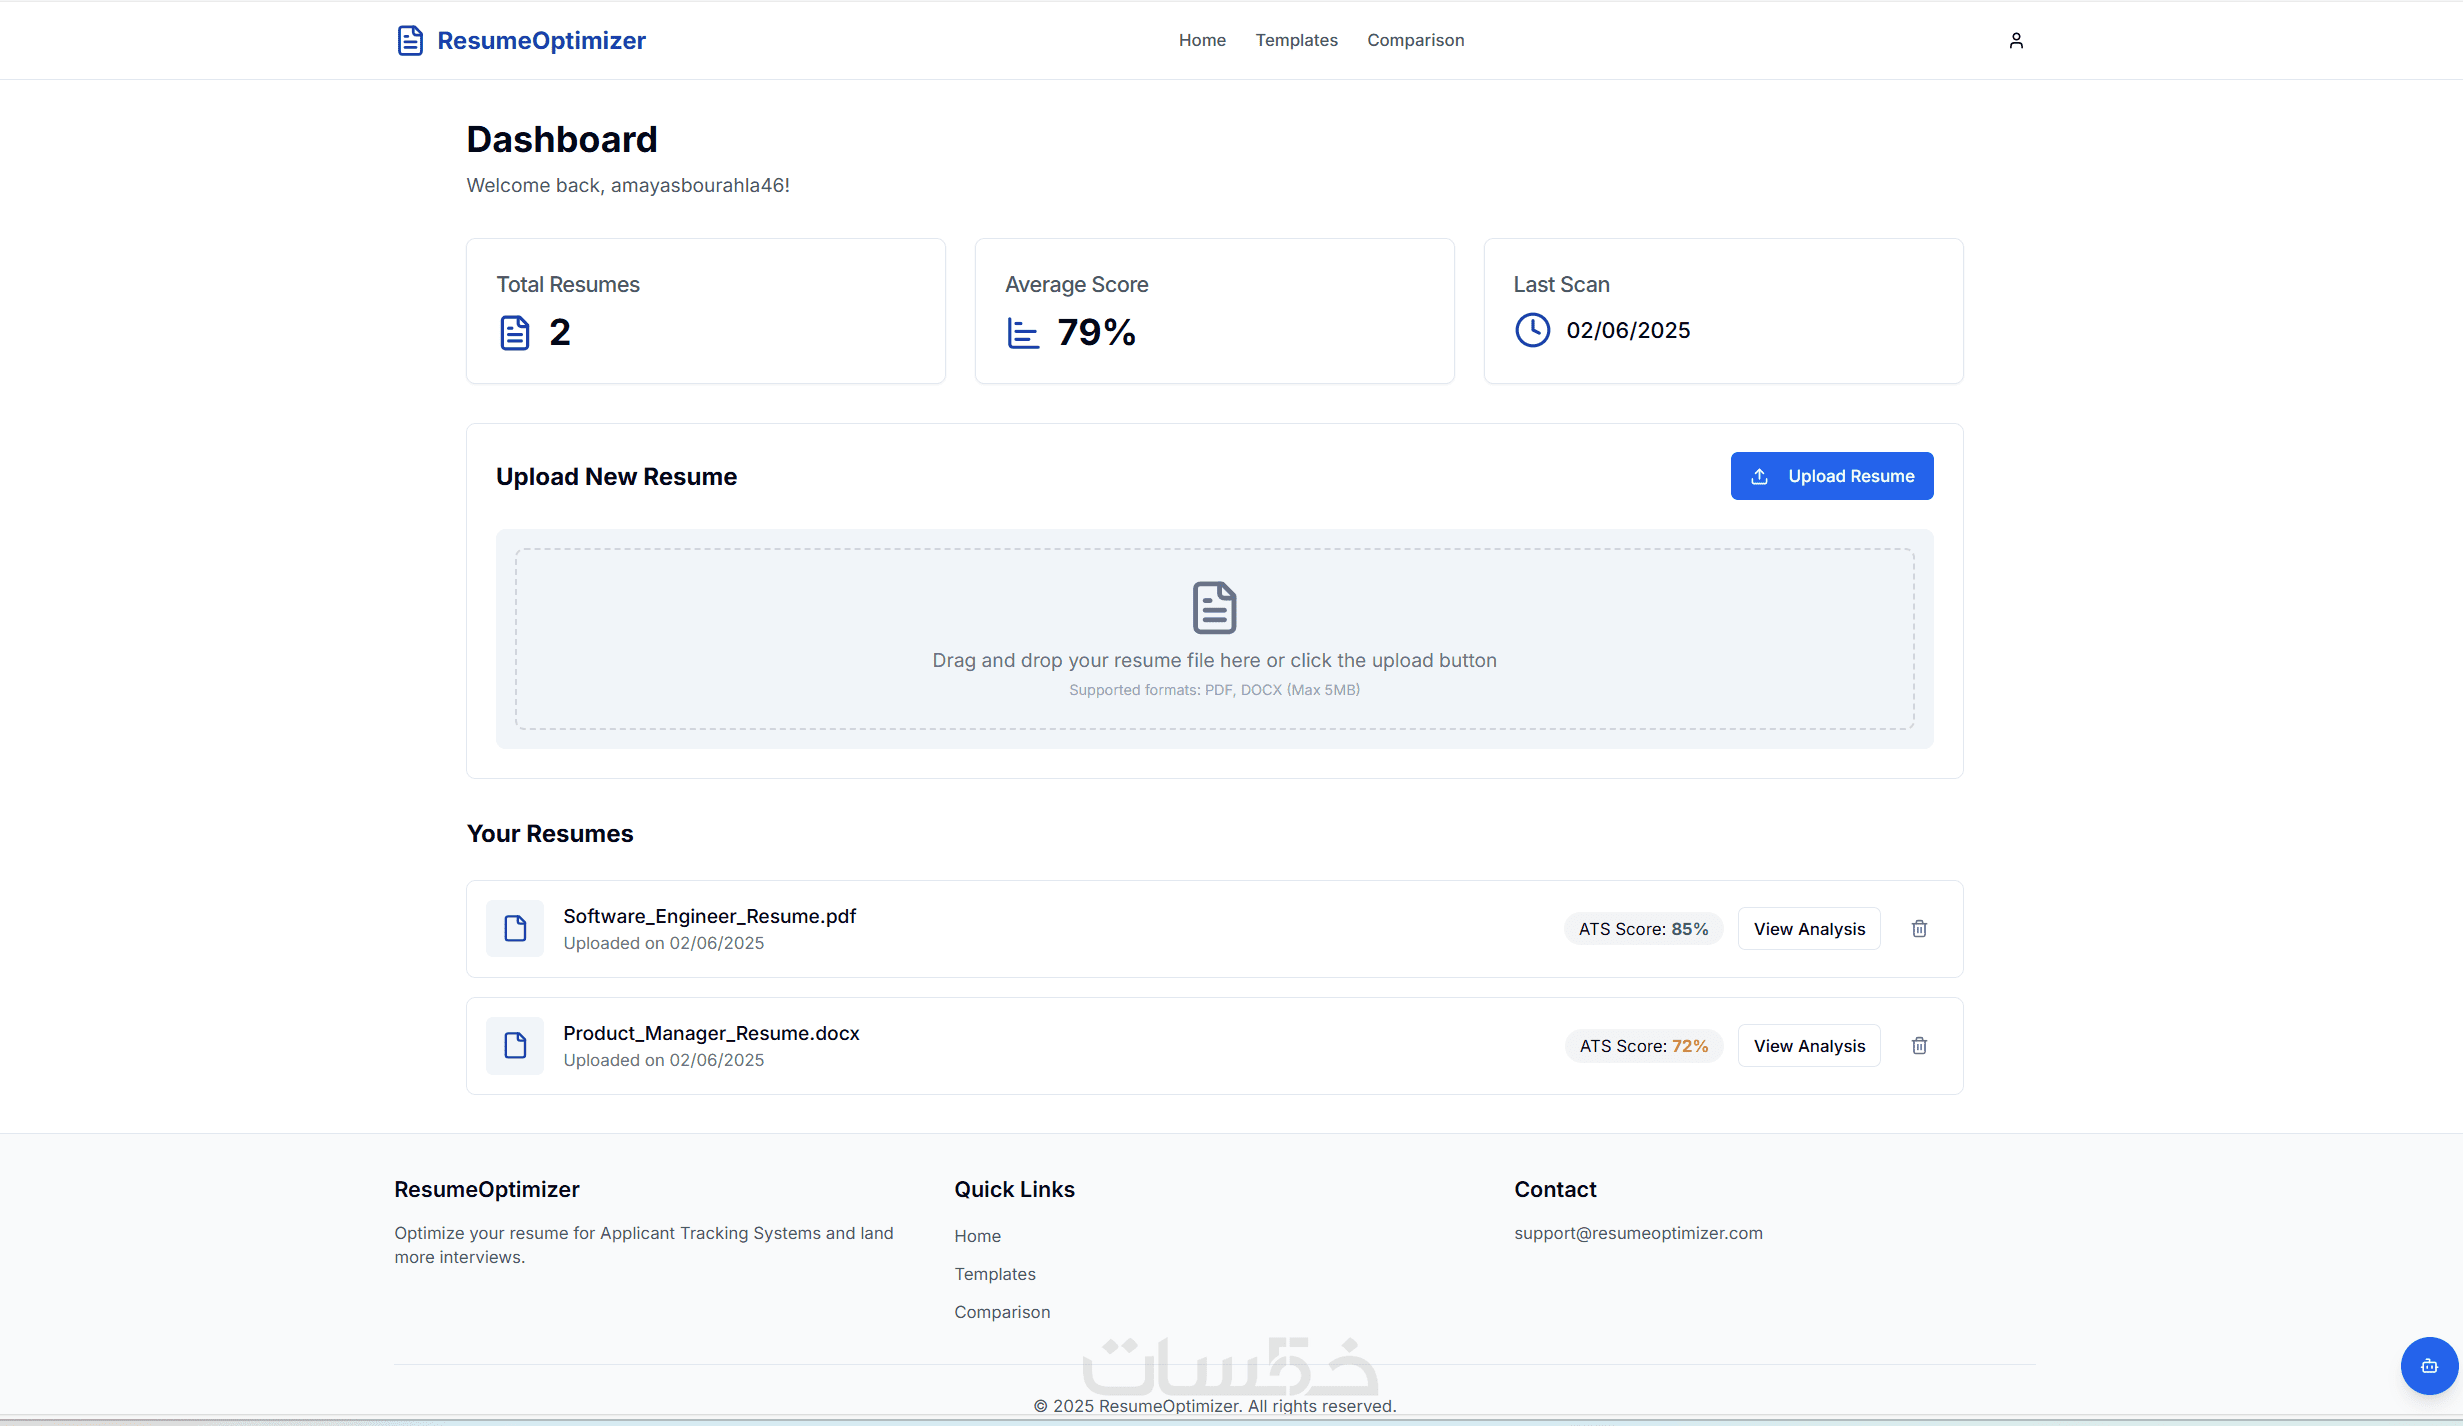Click the Total Resumes document icon
Image resolution: width=2463 pixels, height=1426 pixels.
[x=514, y=332]
